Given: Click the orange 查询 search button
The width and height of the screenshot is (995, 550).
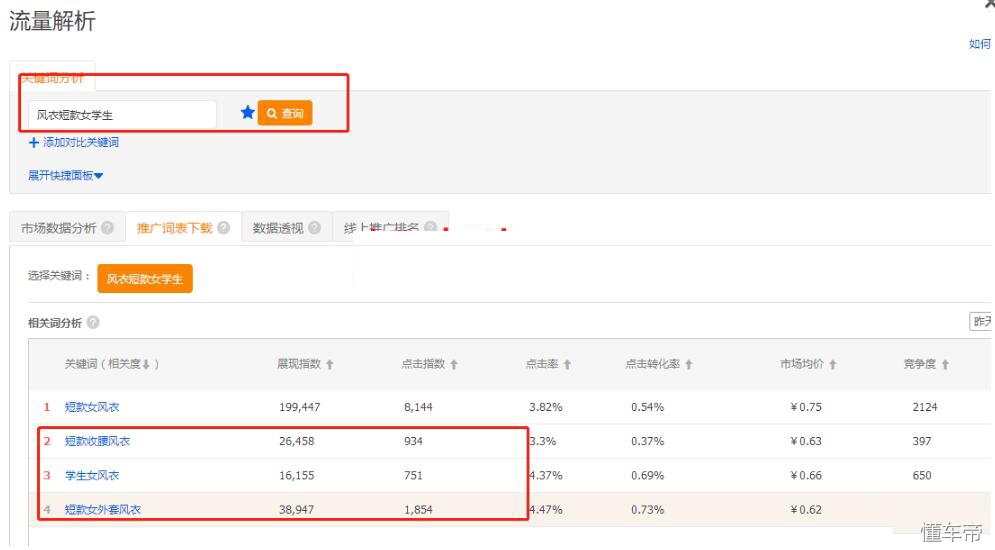Looking at the screenshot, I should click(285, 113).
